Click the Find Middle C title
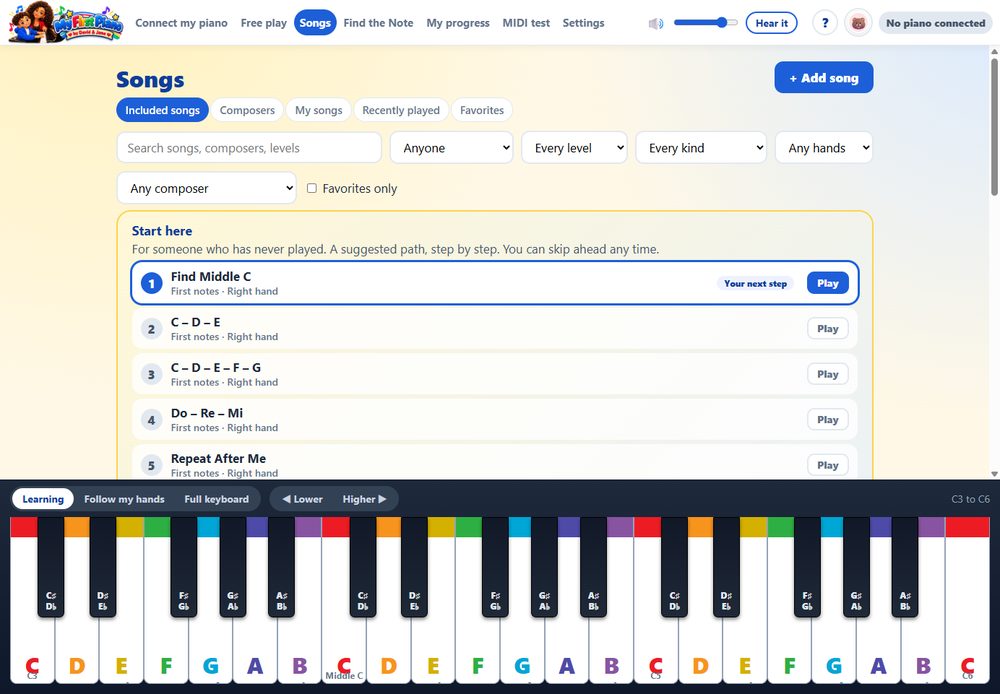Image resolution: width=1000 pixels, height=694 pixels. [x=210, y=276]
